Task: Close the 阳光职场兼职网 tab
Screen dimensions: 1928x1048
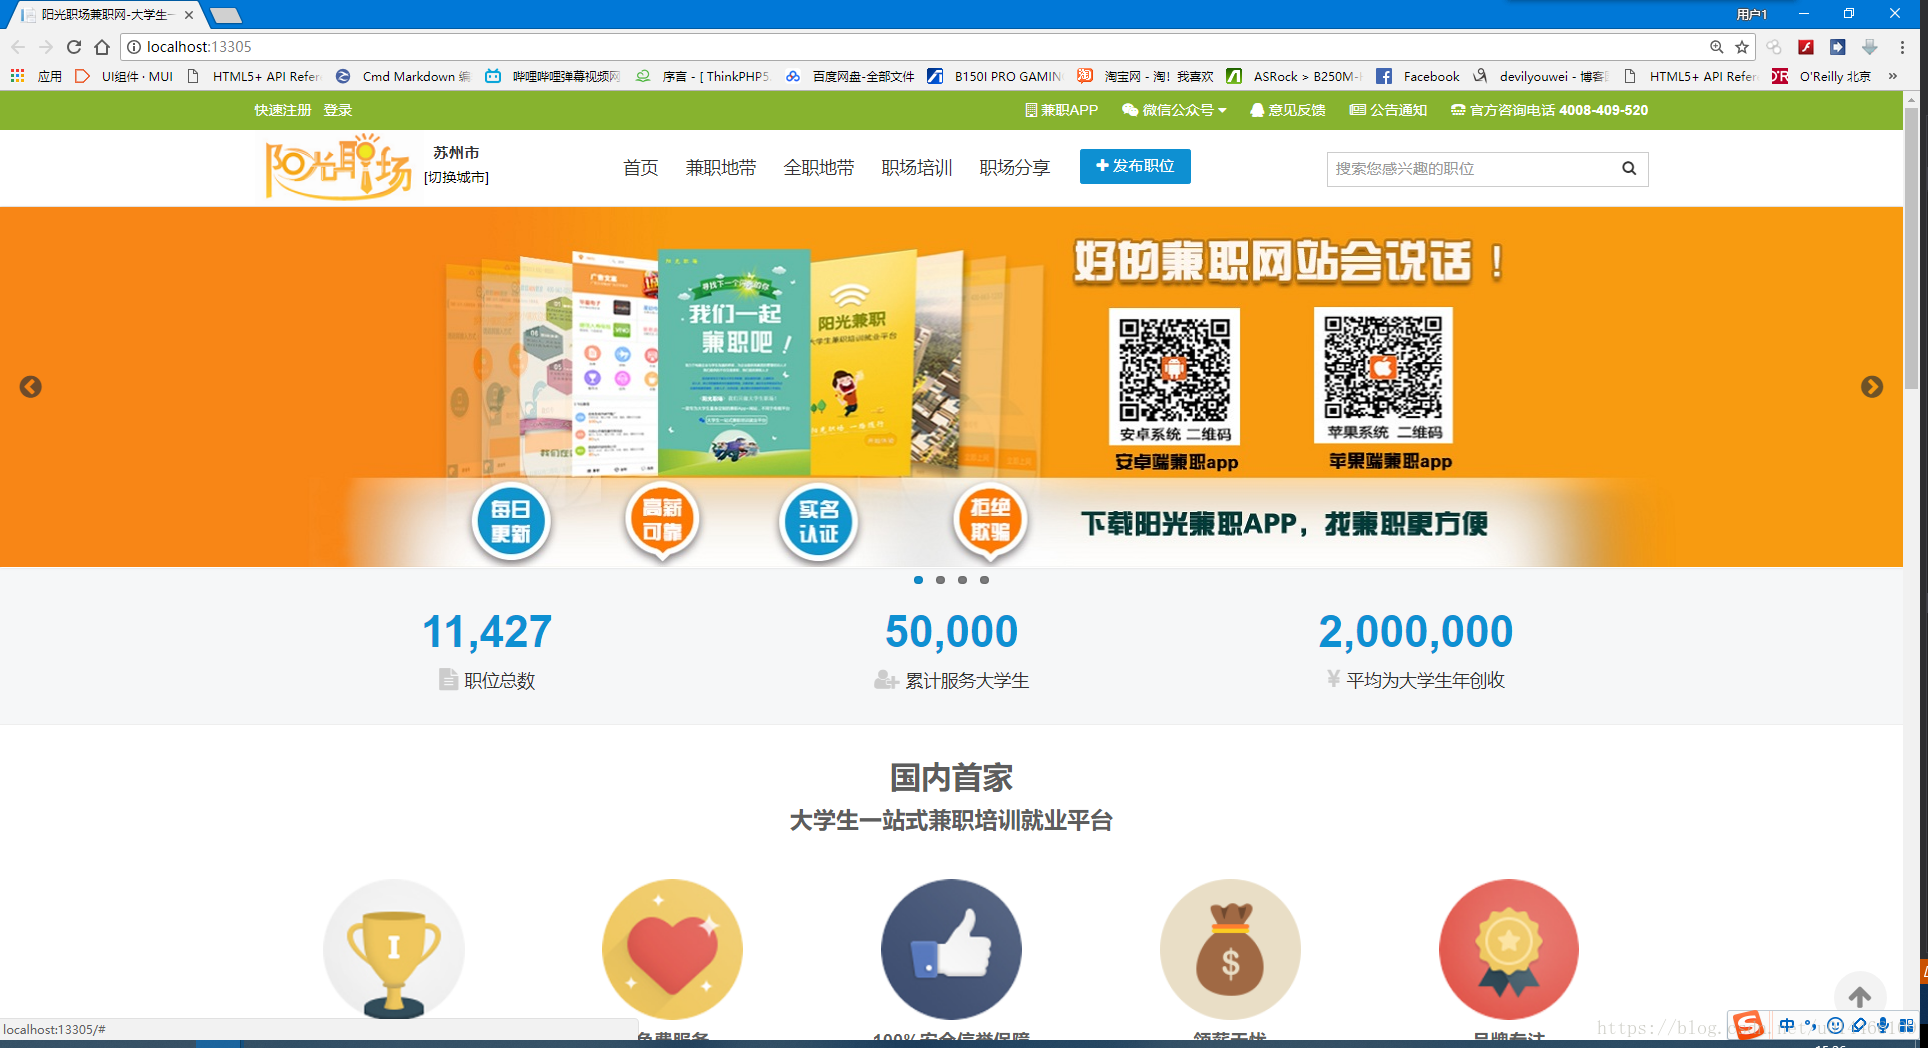Action: click(x=189, y=15)
